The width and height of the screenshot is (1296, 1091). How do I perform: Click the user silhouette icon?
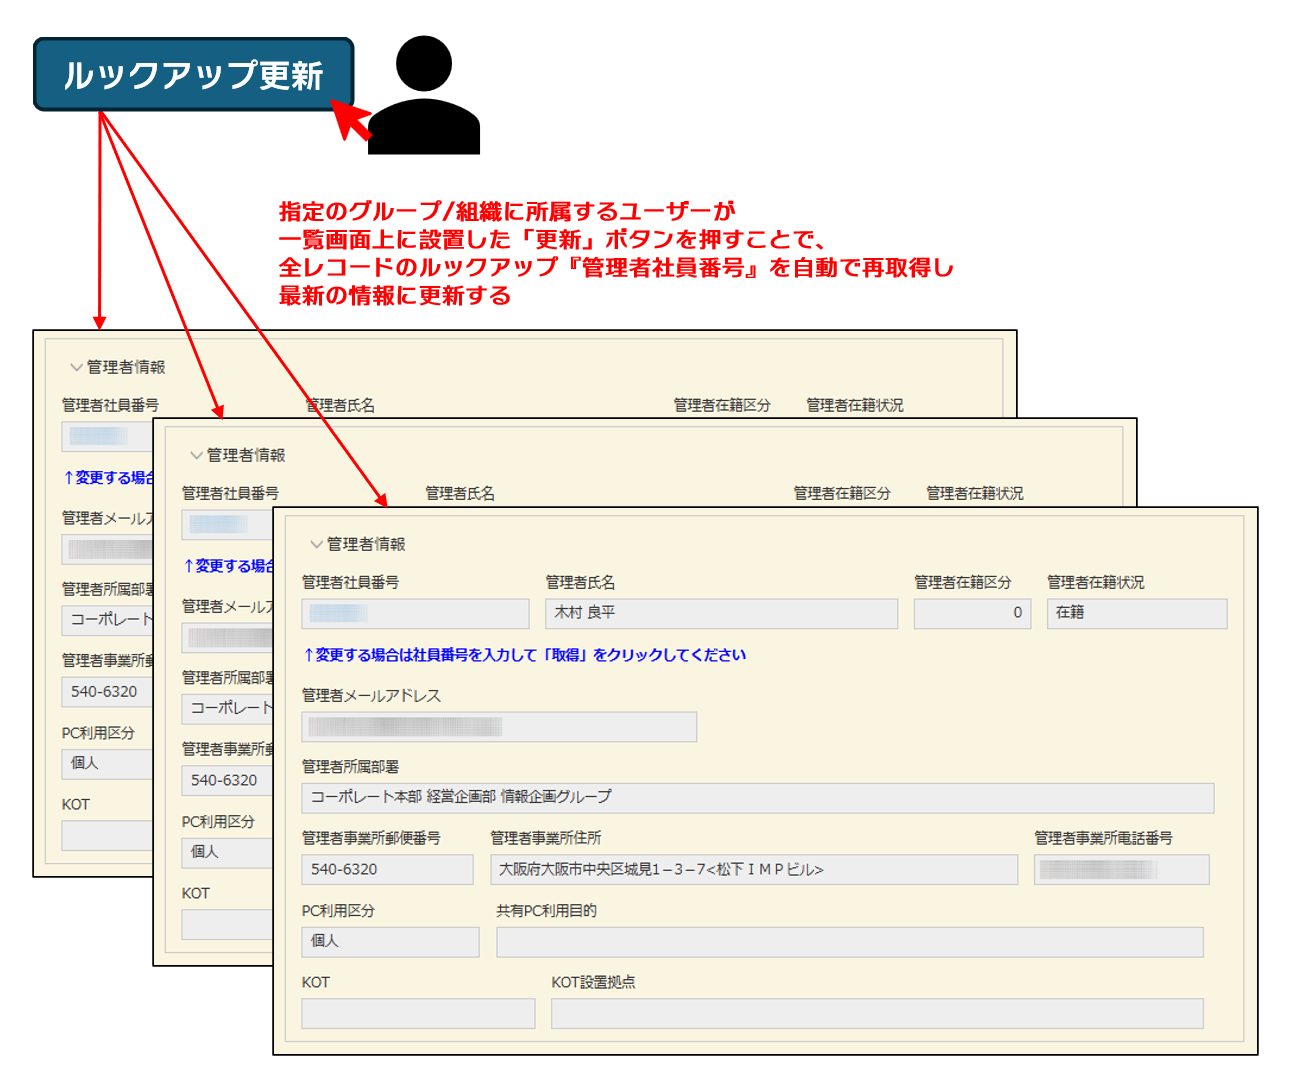coord(424,100)
